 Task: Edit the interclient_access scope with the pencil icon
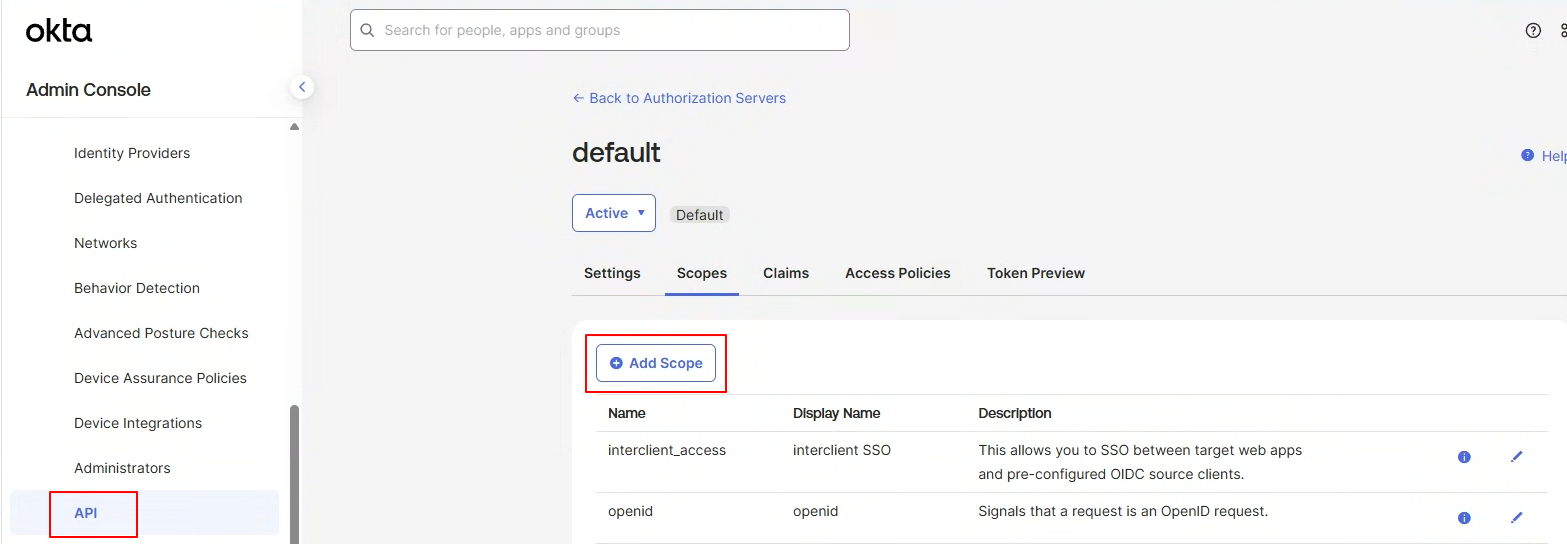pos(1516,457)
